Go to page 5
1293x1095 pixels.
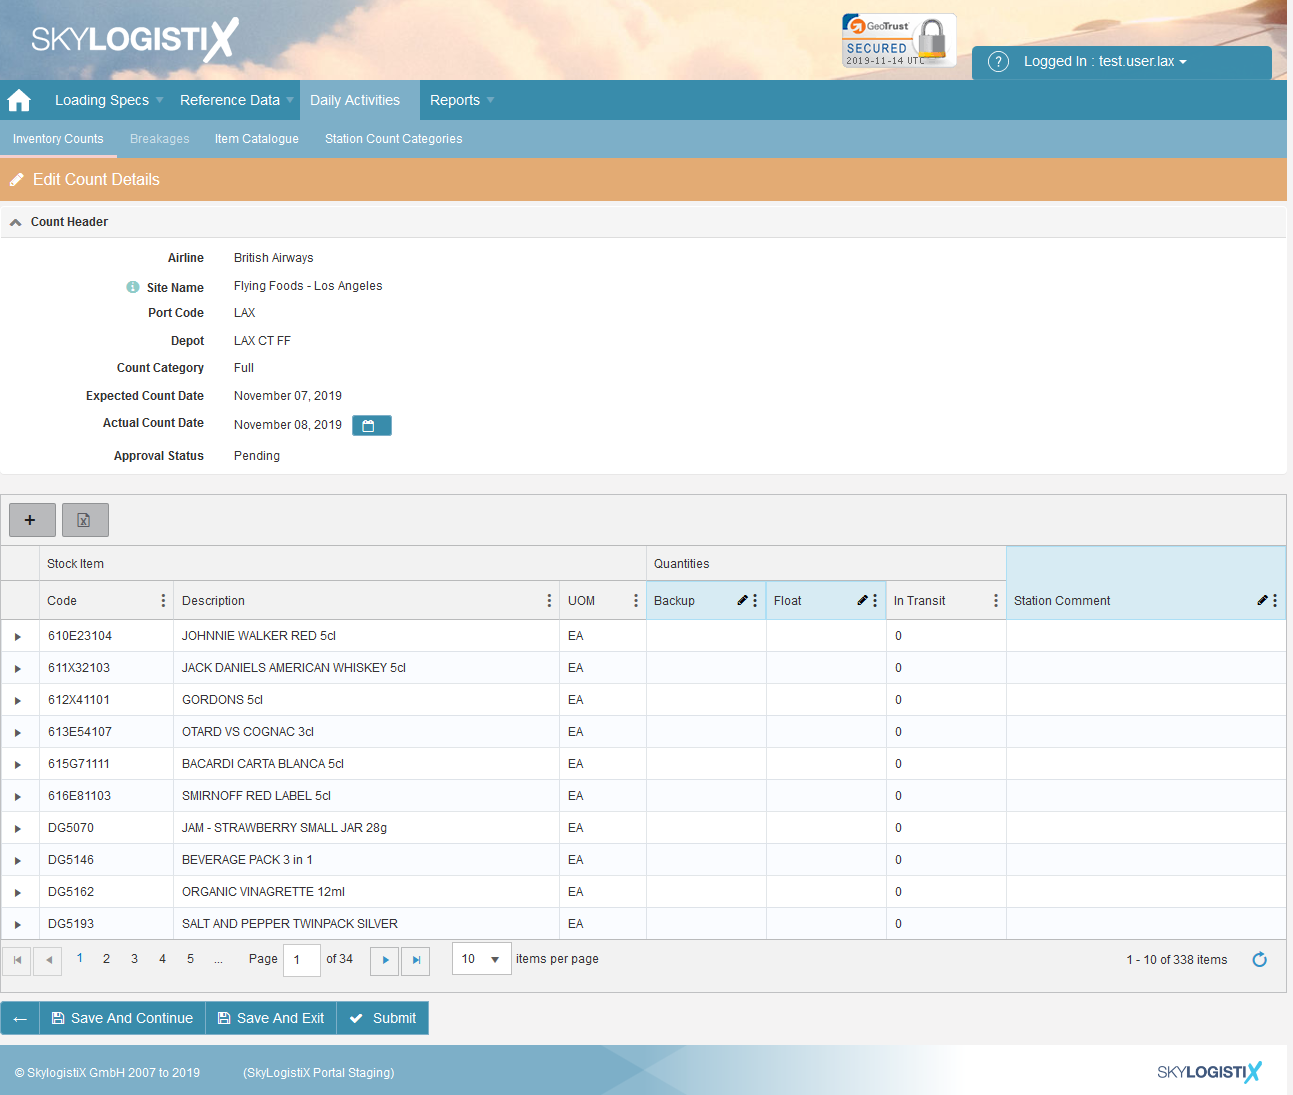pyautogui.click(x=191, y=959)
